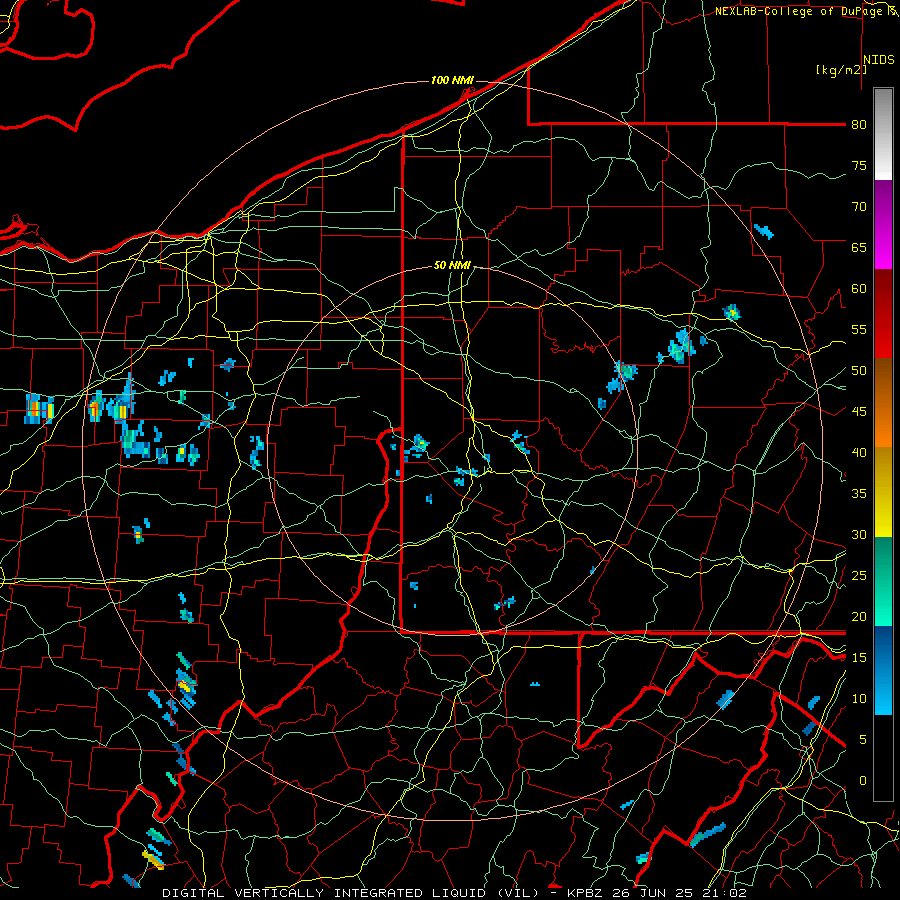Click the magenta segment of the color bar

click(883, 224)
